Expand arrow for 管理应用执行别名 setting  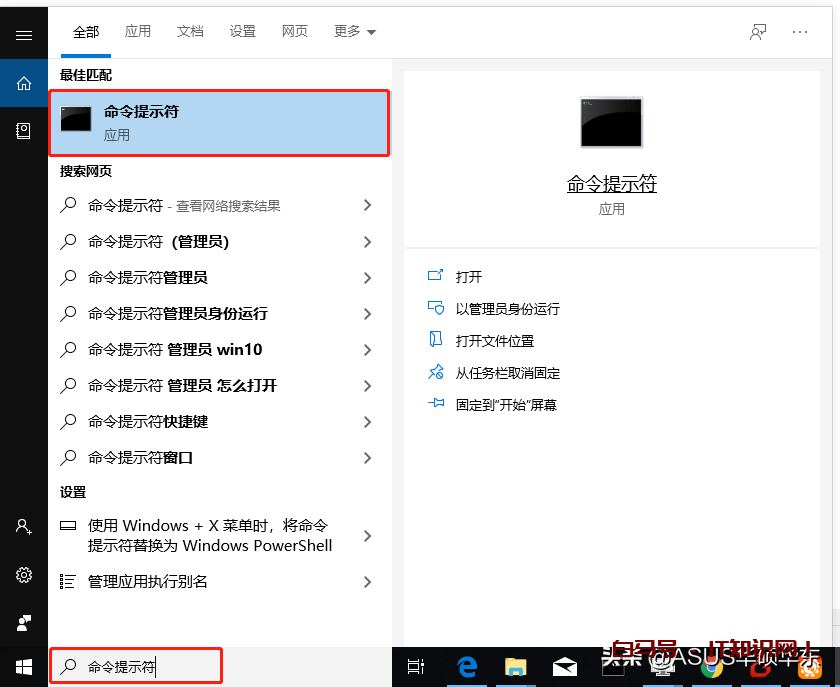click(x=367, y=582)
